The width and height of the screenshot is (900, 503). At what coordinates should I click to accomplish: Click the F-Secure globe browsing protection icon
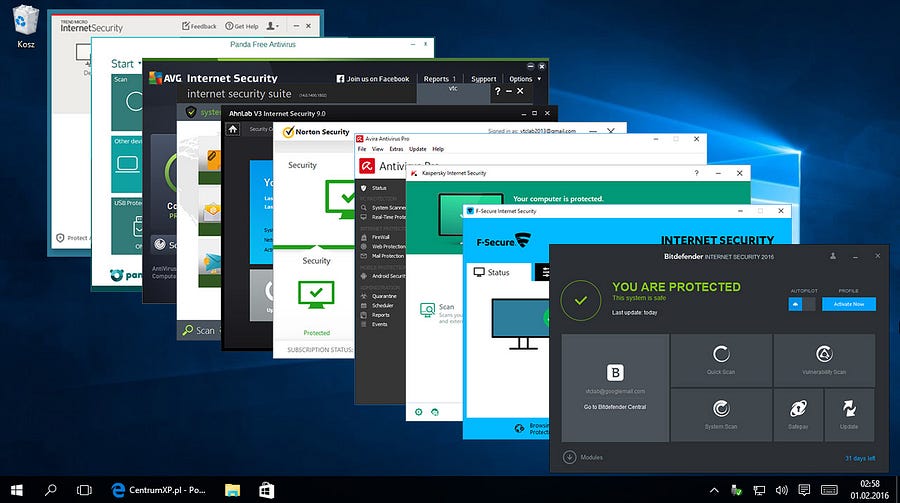519,428
